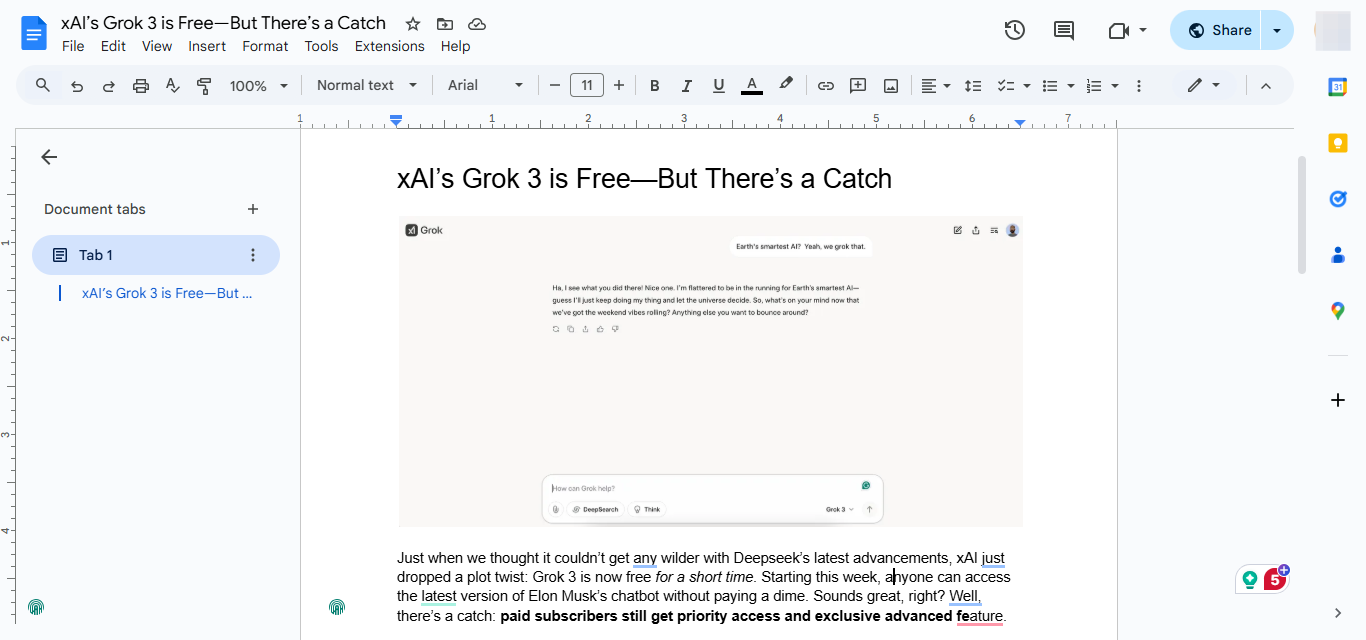Get add-ons plus icon
Image resolution: width=1366 pixels, height=640 pixels.
pyautogui.click(x=1338, y=400)
